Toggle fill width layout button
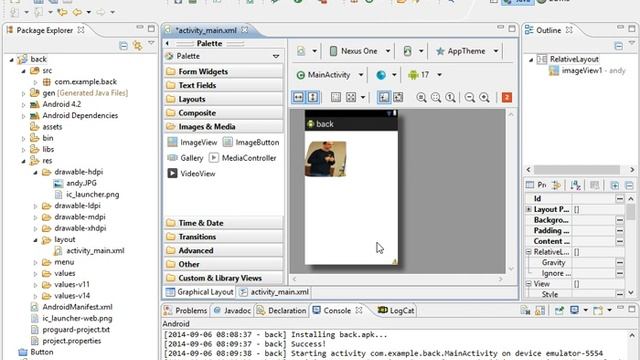Screen dimensions: 640x360 click(299, 97)
